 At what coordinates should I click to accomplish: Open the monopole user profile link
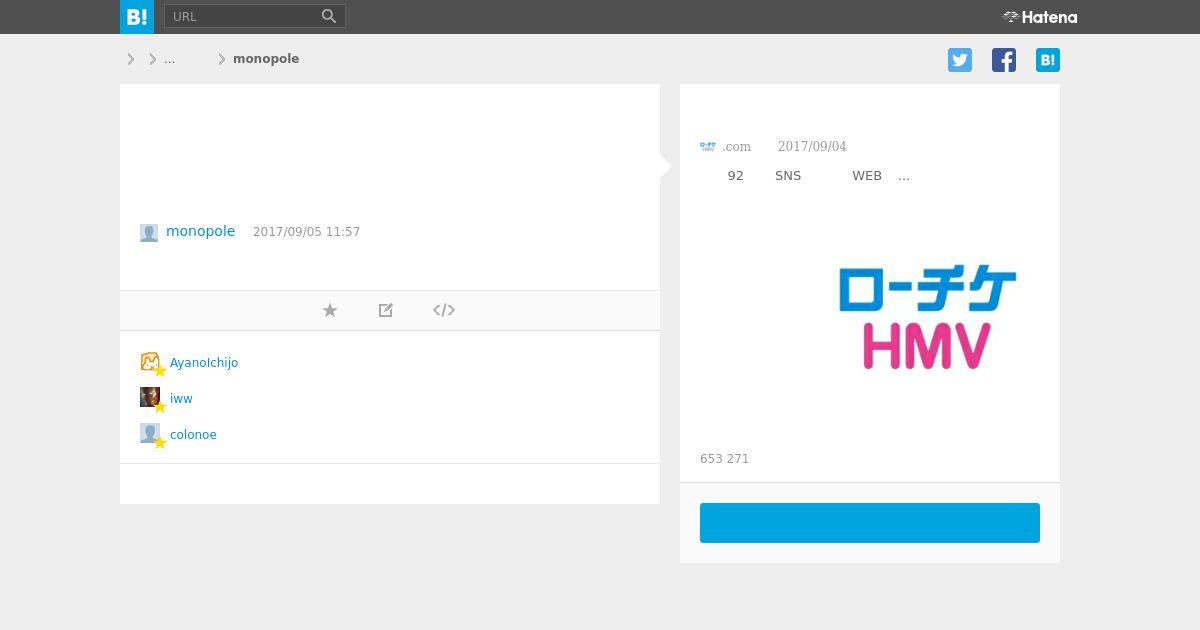(200, 231)
